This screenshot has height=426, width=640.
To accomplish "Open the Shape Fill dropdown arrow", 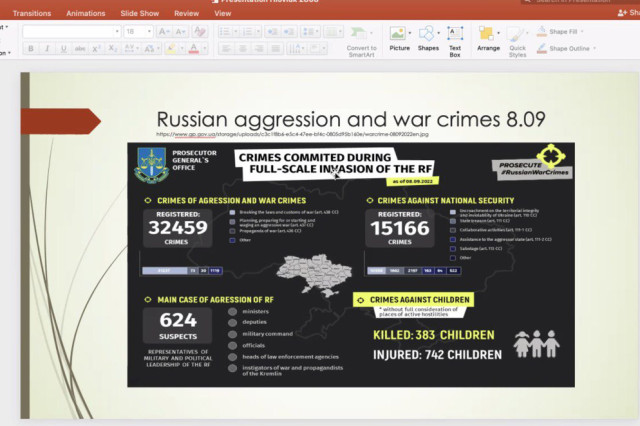I will (x=582, y=31).
